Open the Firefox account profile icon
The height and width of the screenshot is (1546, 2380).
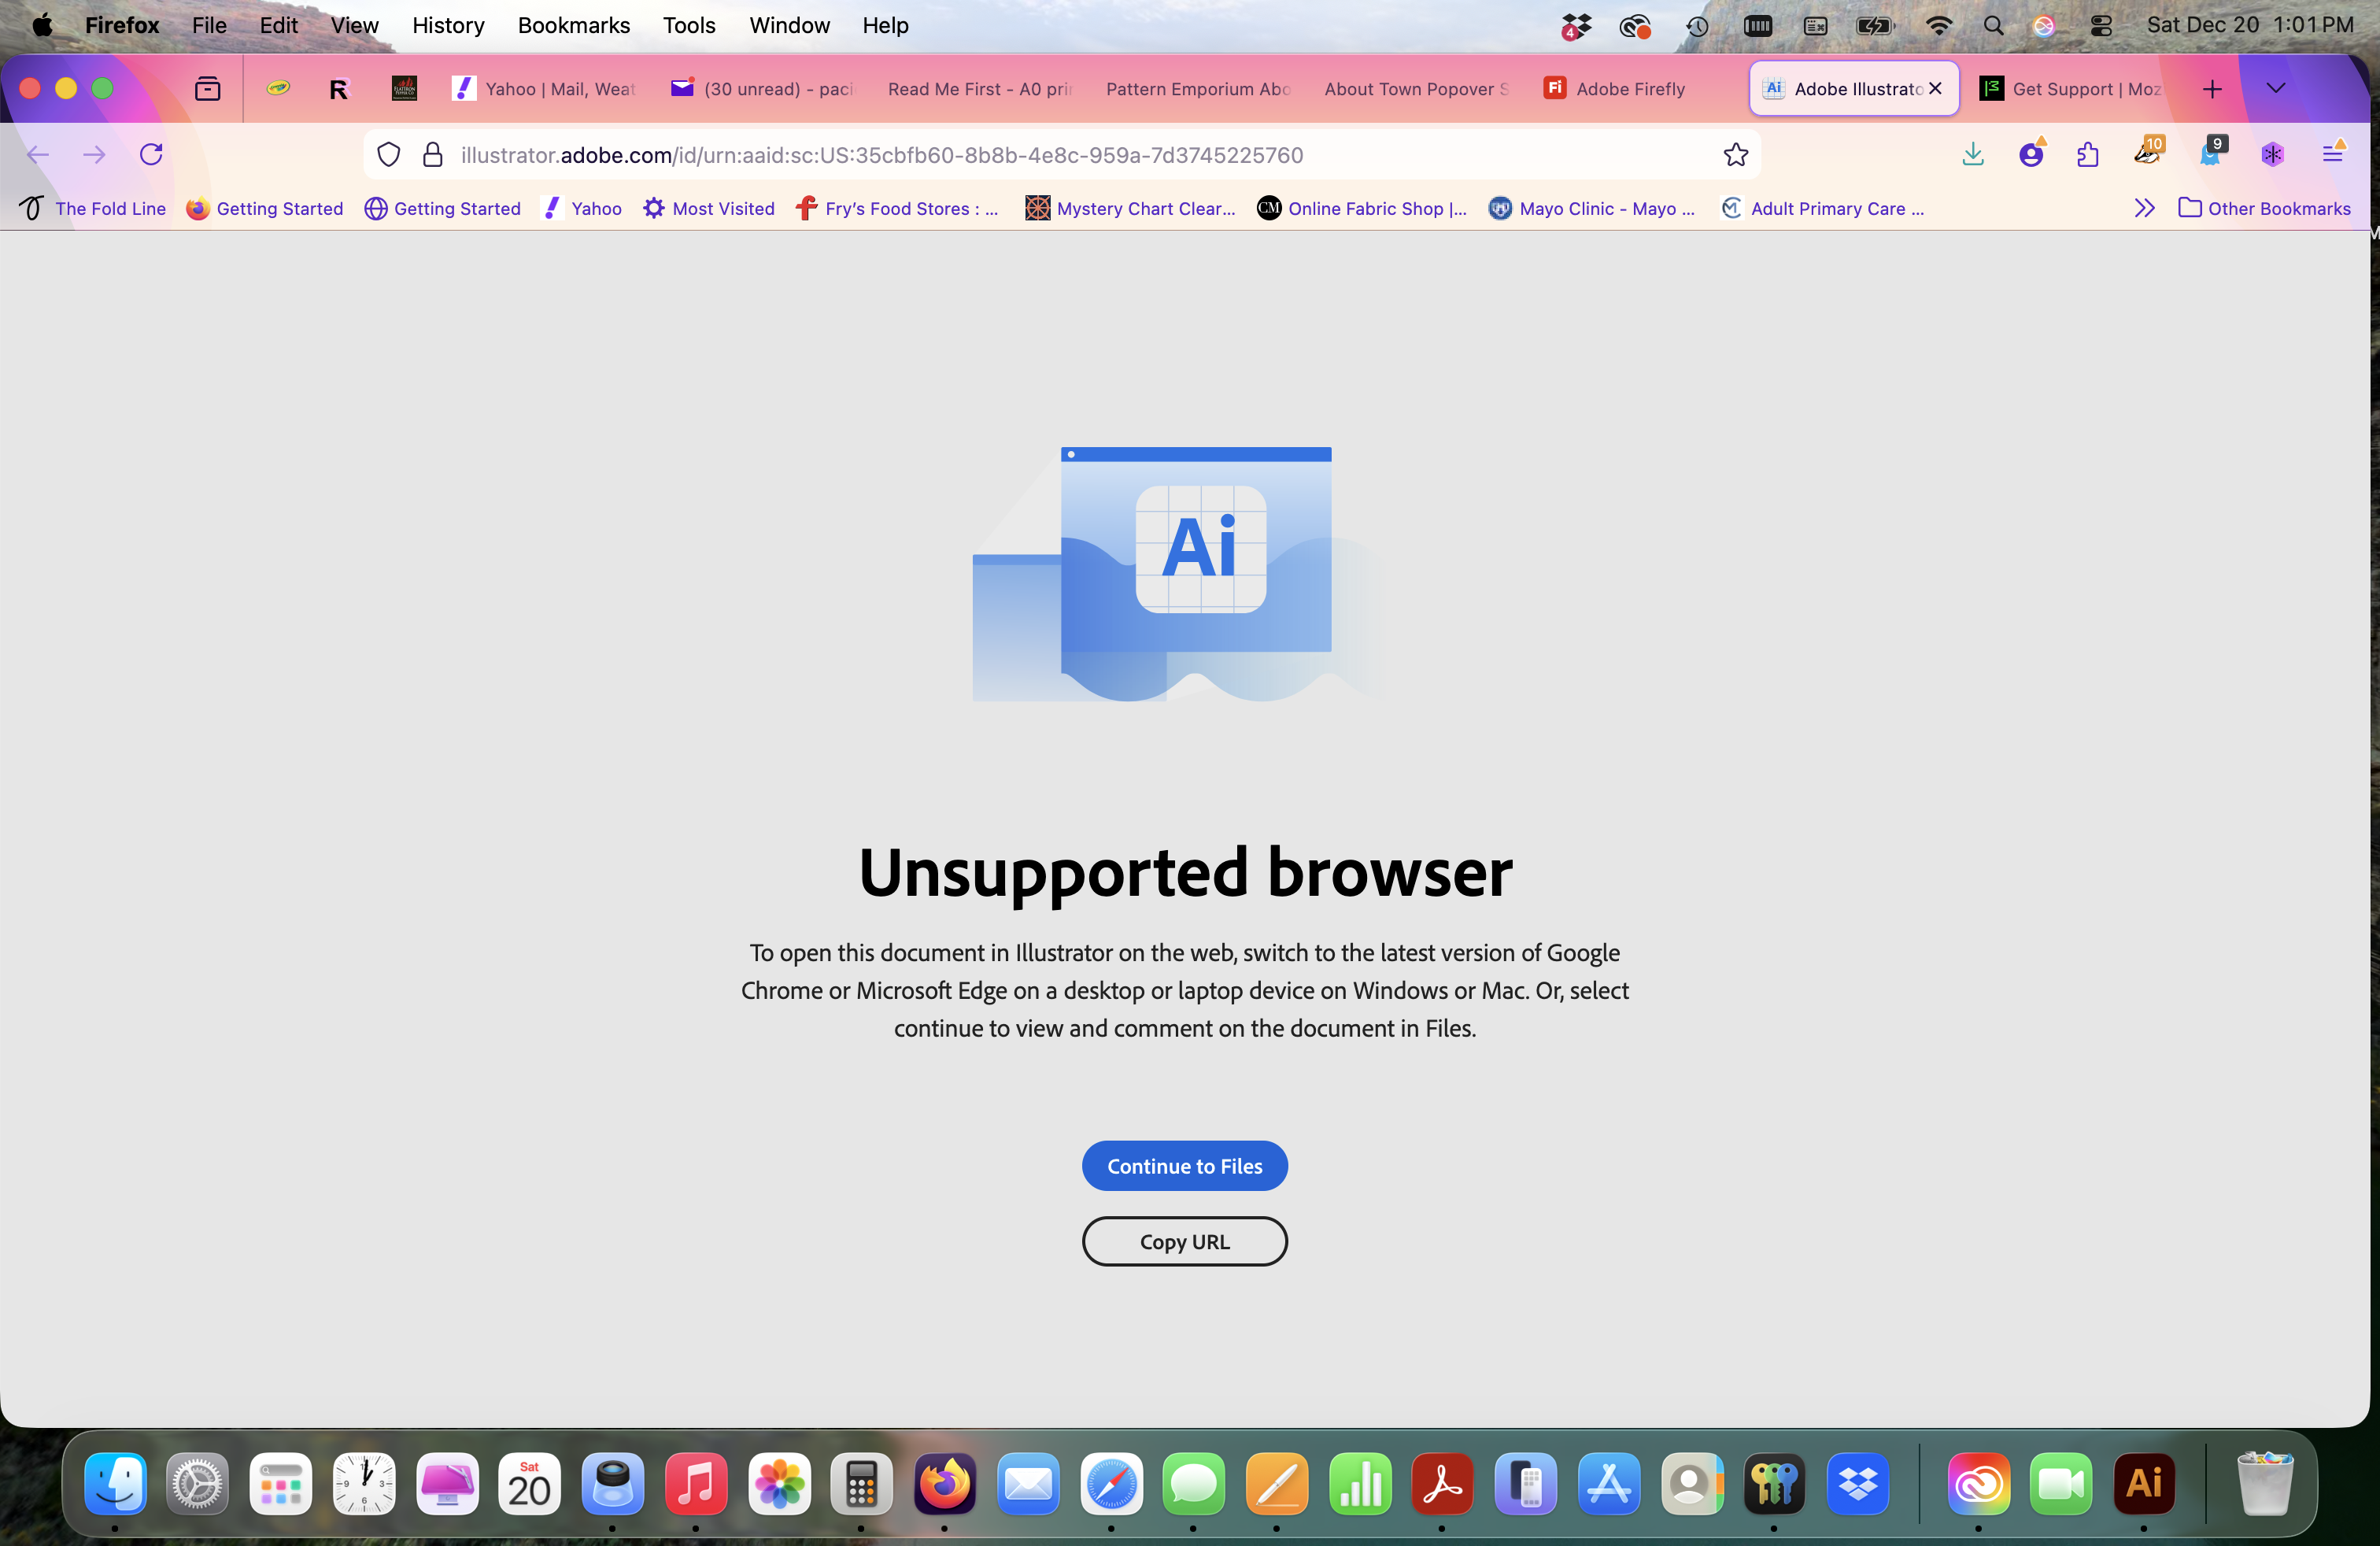coord(2030,154)
